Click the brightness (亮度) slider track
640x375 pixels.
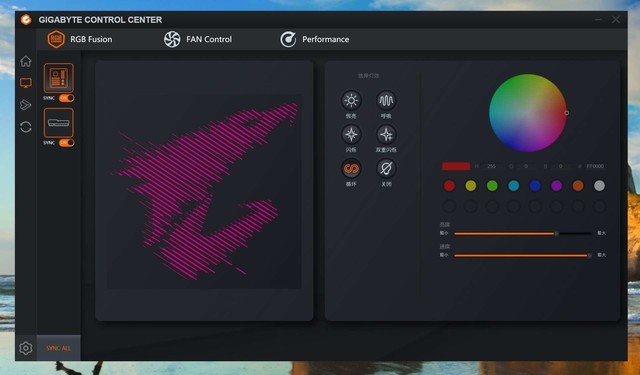click(523, 234)
